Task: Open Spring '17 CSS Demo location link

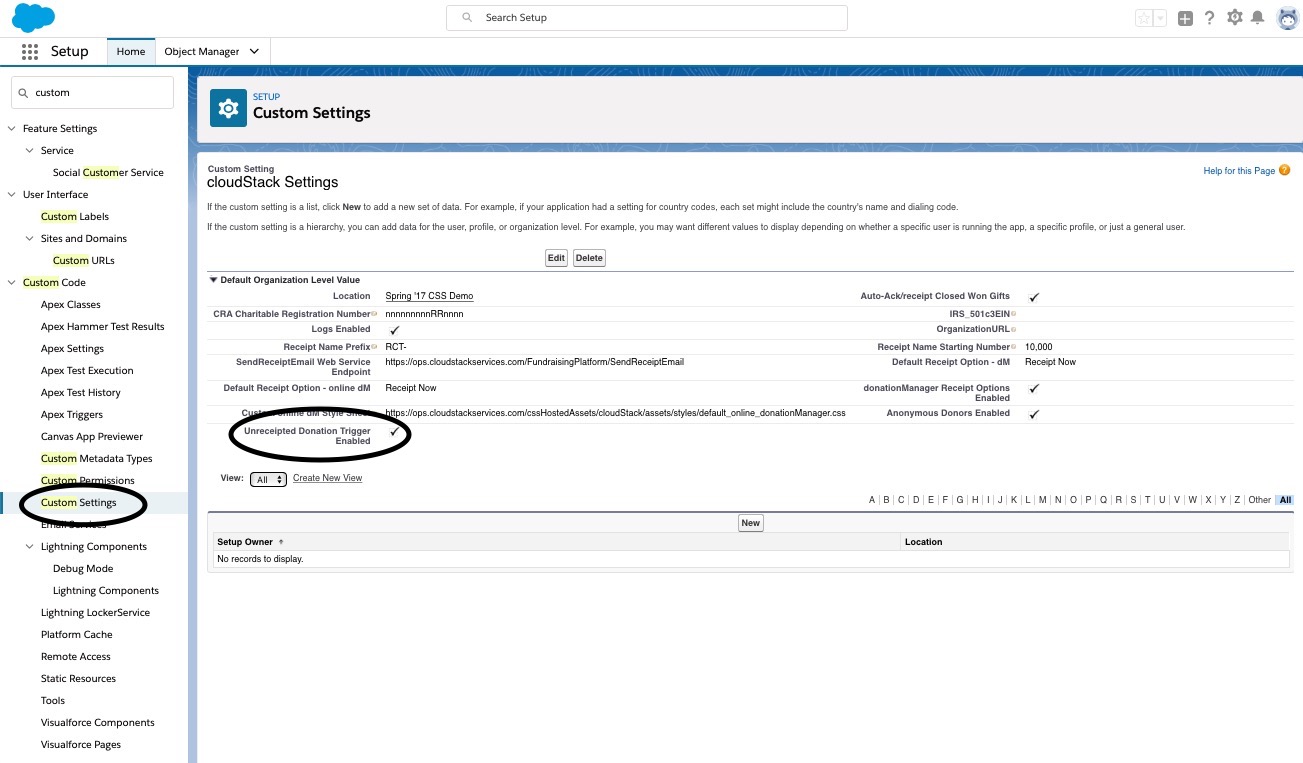Action: click(429, 296)
